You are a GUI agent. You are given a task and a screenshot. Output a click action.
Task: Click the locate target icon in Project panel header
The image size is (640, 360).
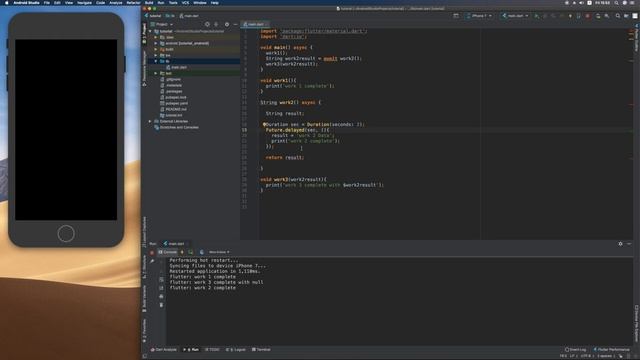(207, 24)
